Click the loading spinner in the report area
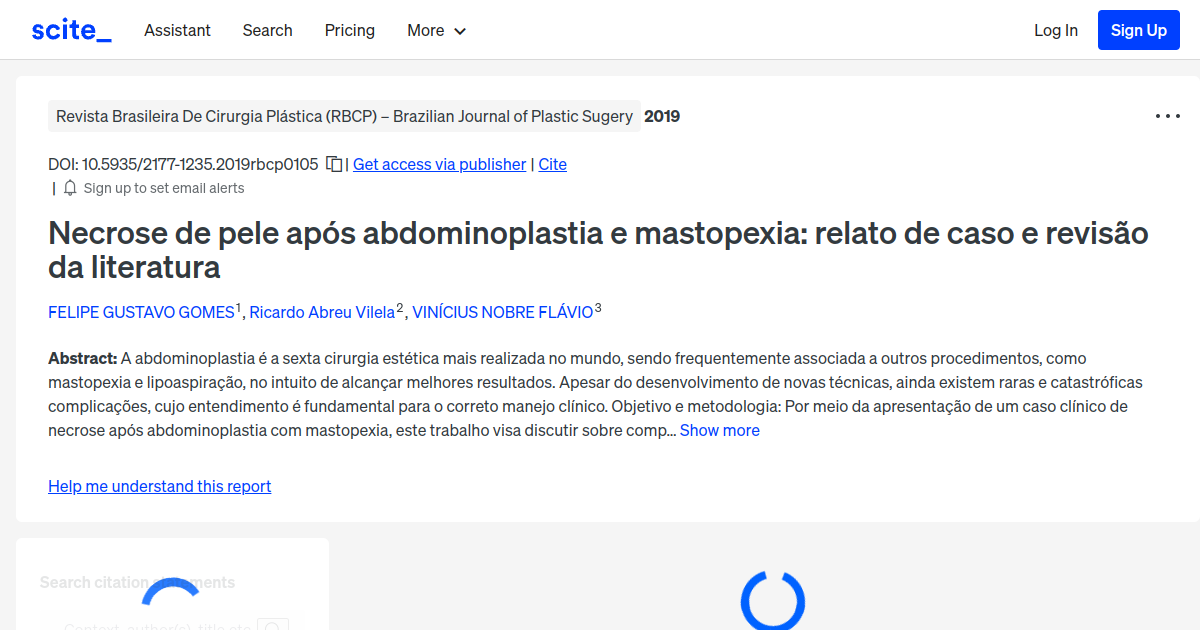 pos(773,600)
